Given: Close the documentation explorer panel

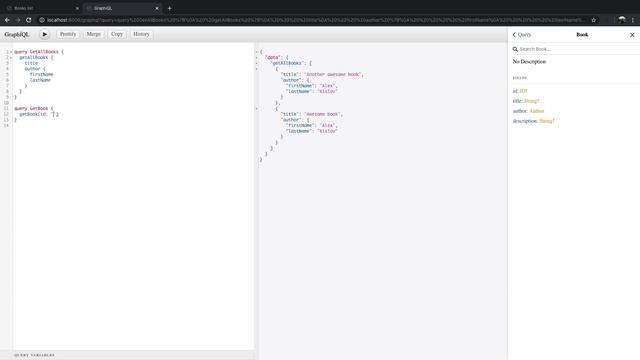Looking at the screenshot, I should click(632, 35).
